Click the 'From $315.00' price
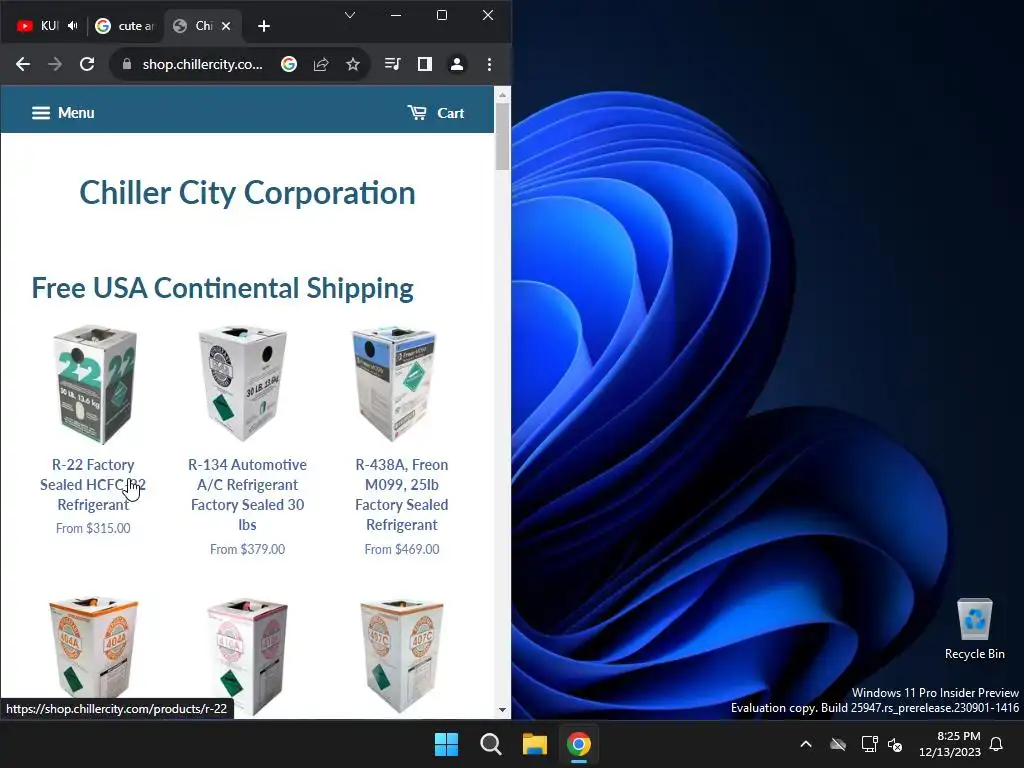 click(x=93, y=528)
